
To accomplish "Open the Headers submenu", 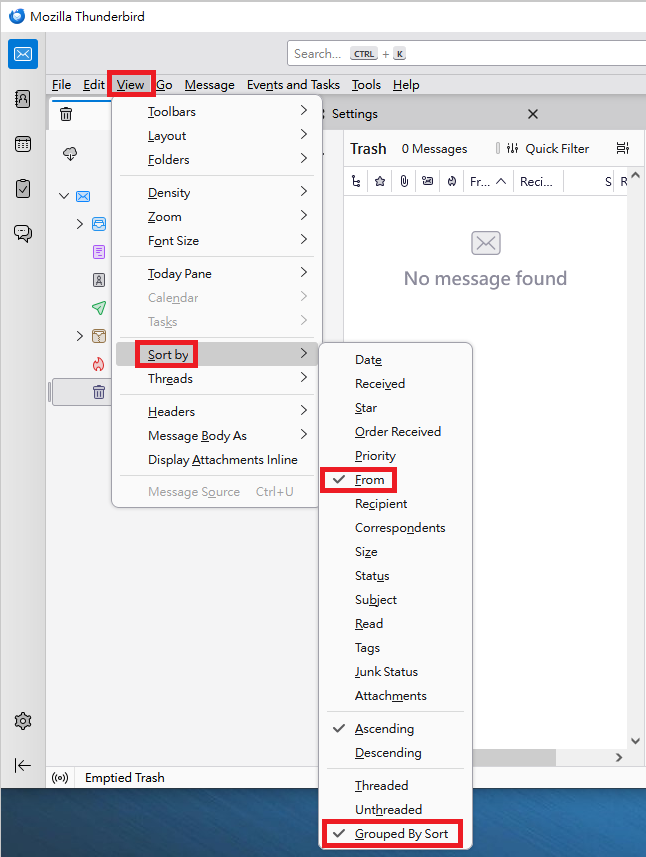I will [216, 411].
